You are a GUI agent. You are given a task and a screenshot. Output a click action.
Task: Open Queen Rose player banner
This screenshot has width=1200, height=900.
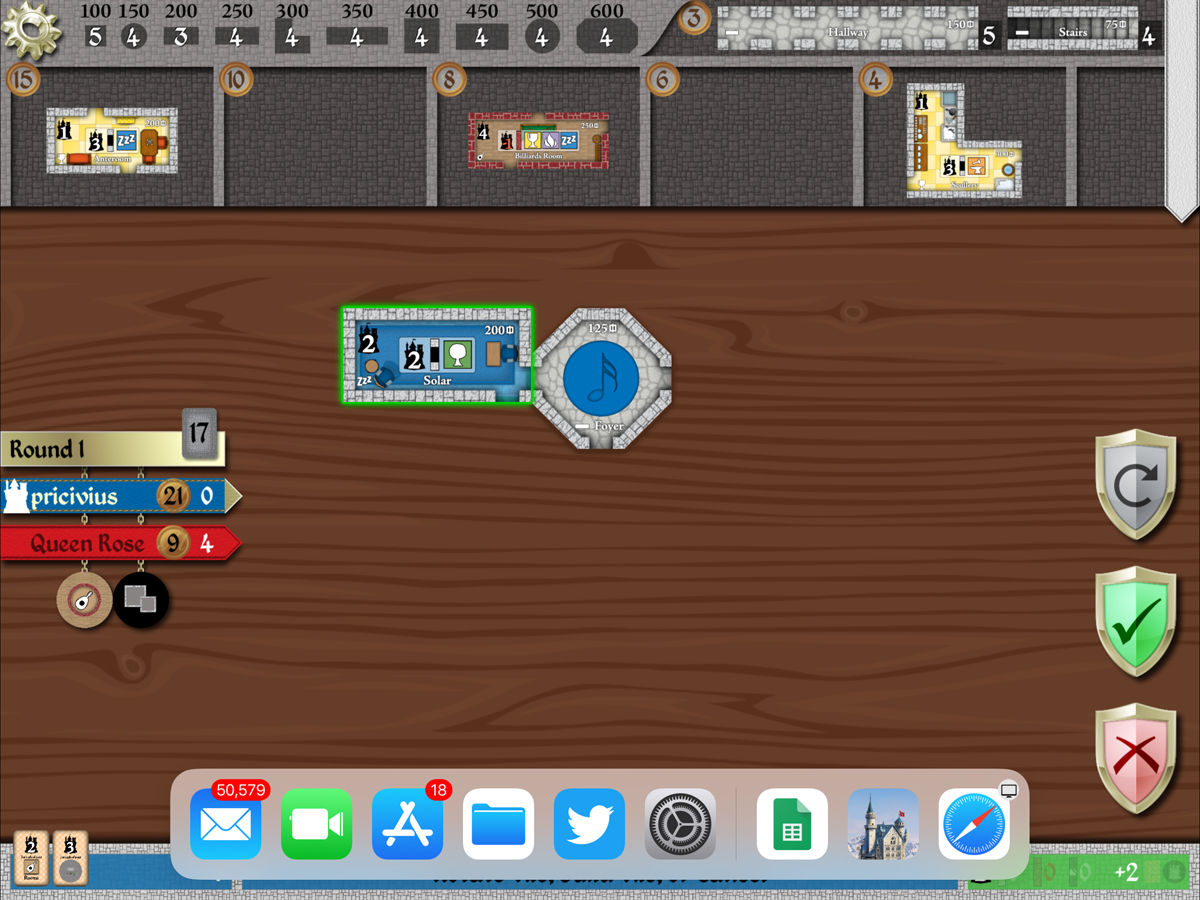pyautogui.click(x=120, y=544)
